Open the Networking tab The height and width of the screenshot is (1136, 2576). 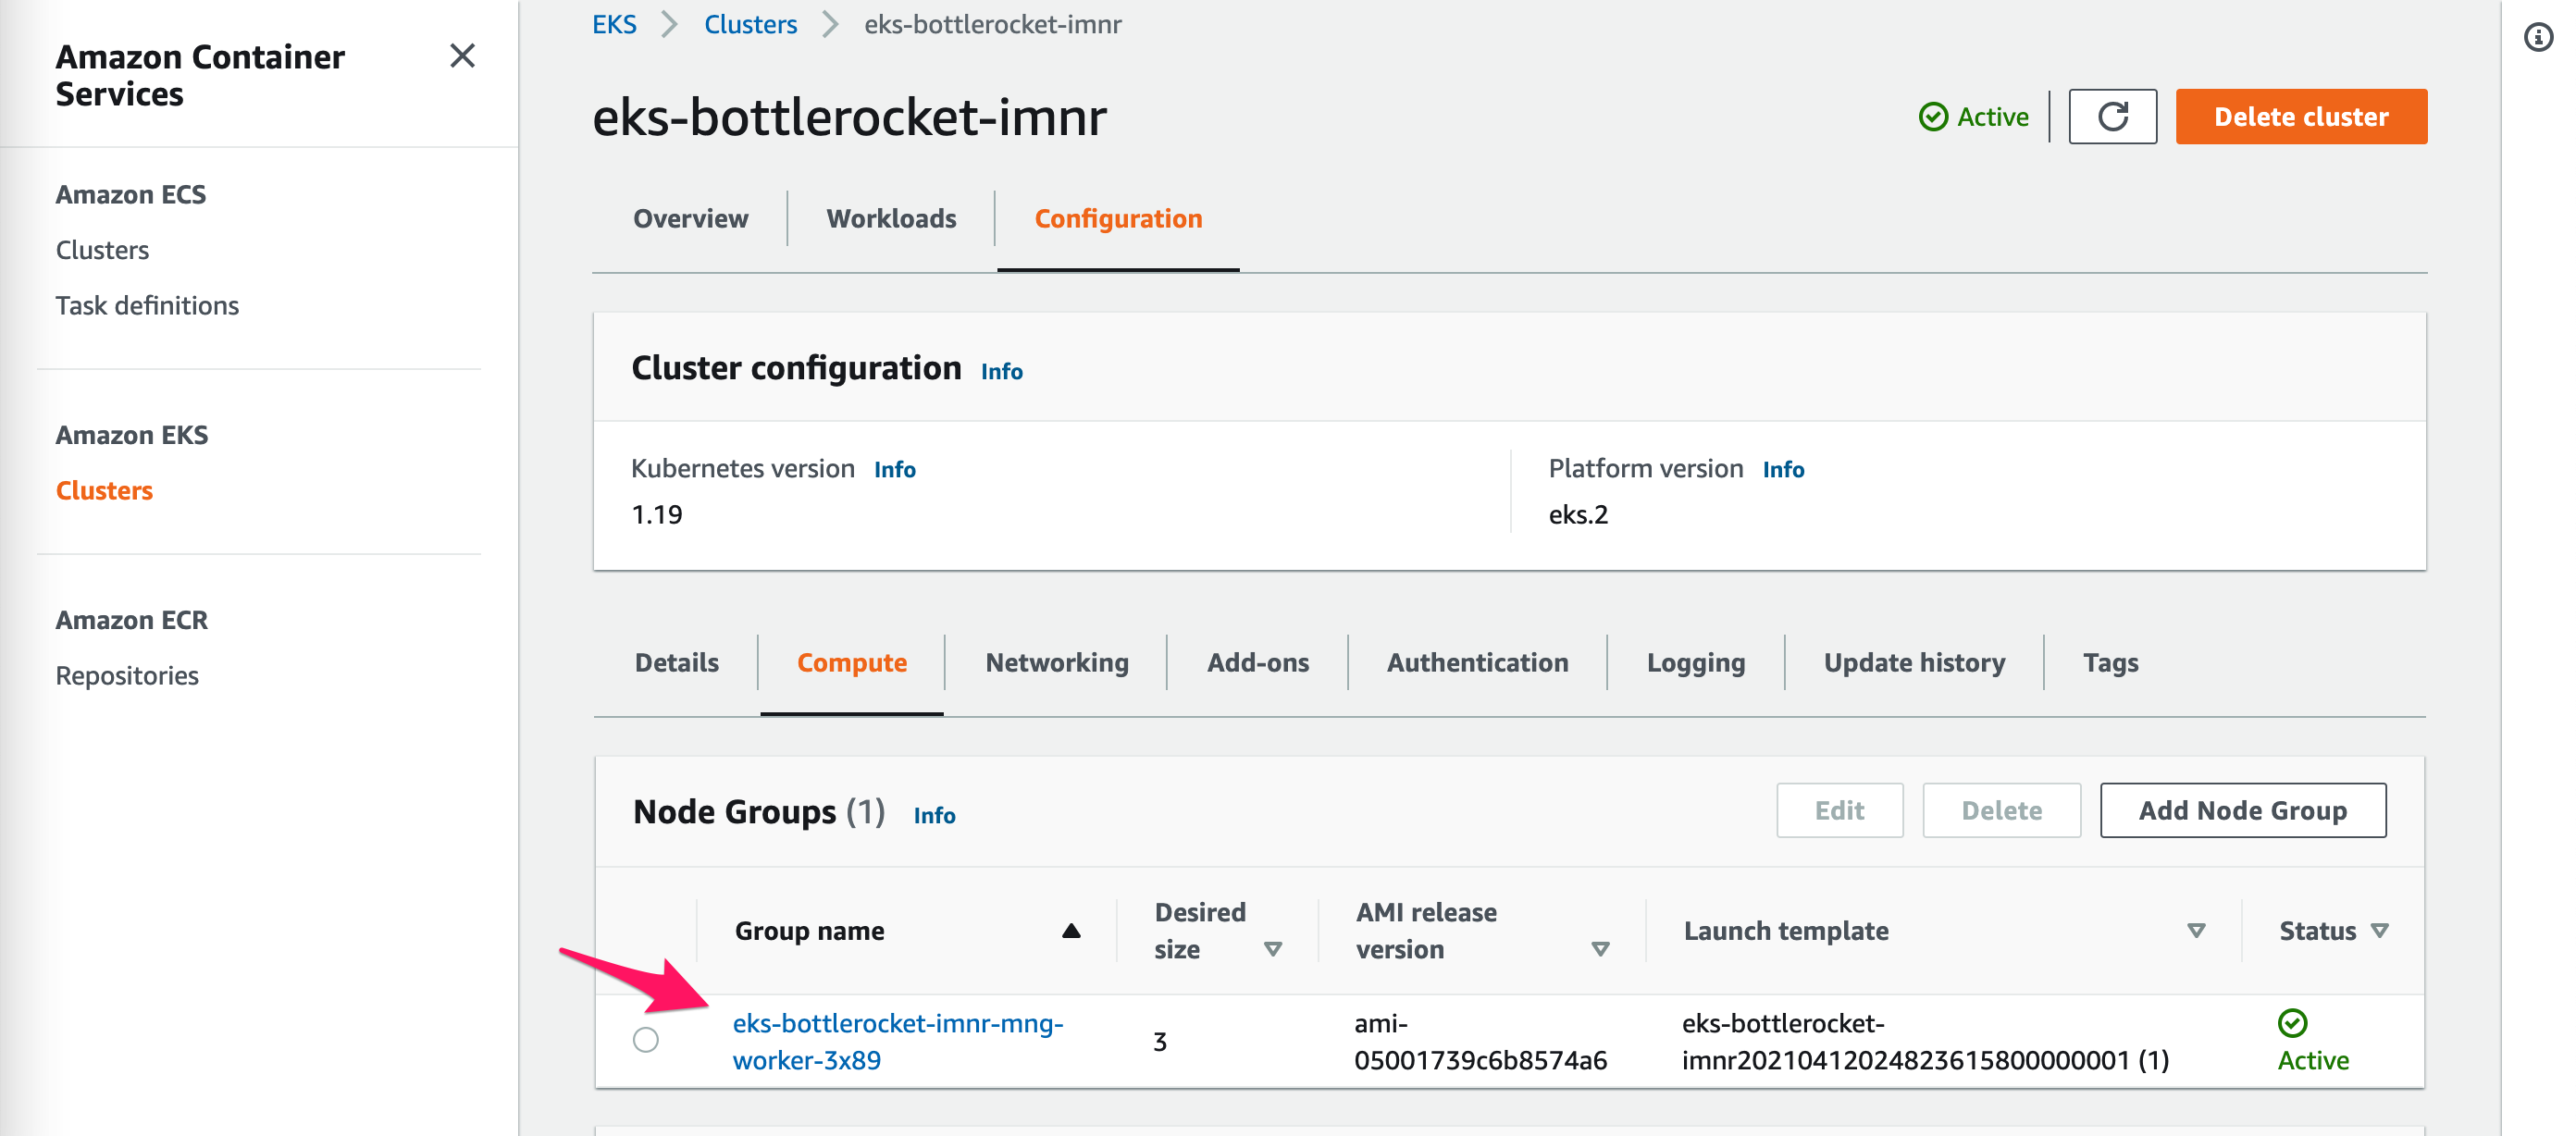1056,662
